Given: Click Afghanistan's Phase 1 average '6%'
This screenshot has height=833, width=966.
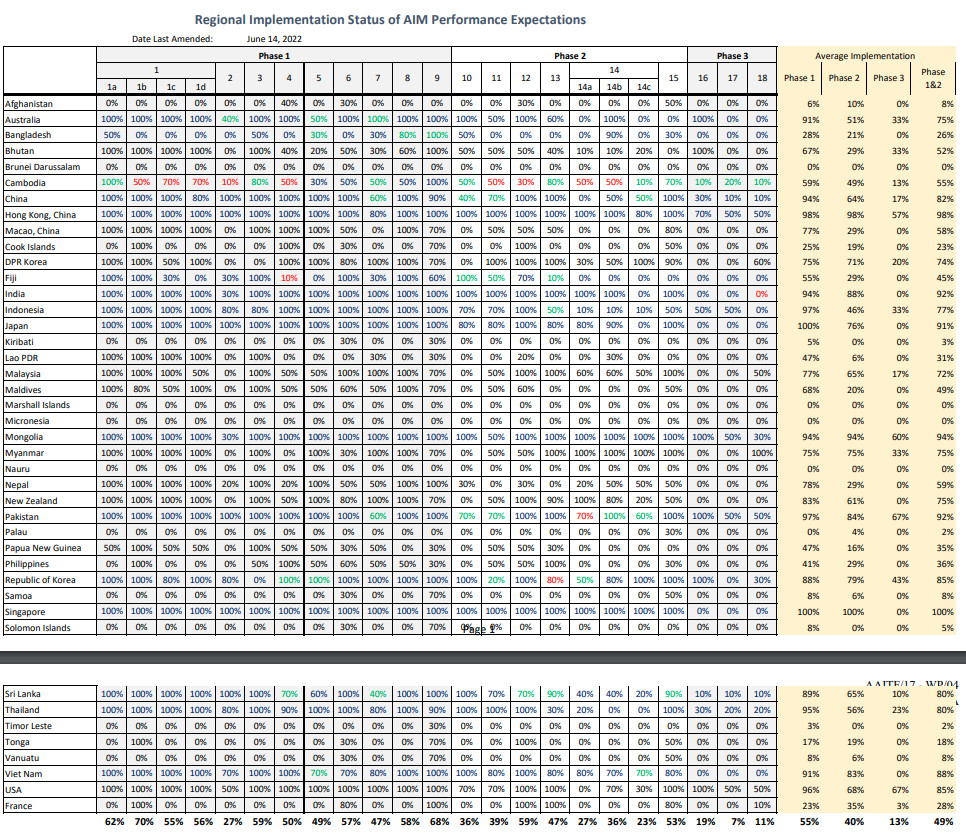Looking at the screenshot, I should (813, 104).
